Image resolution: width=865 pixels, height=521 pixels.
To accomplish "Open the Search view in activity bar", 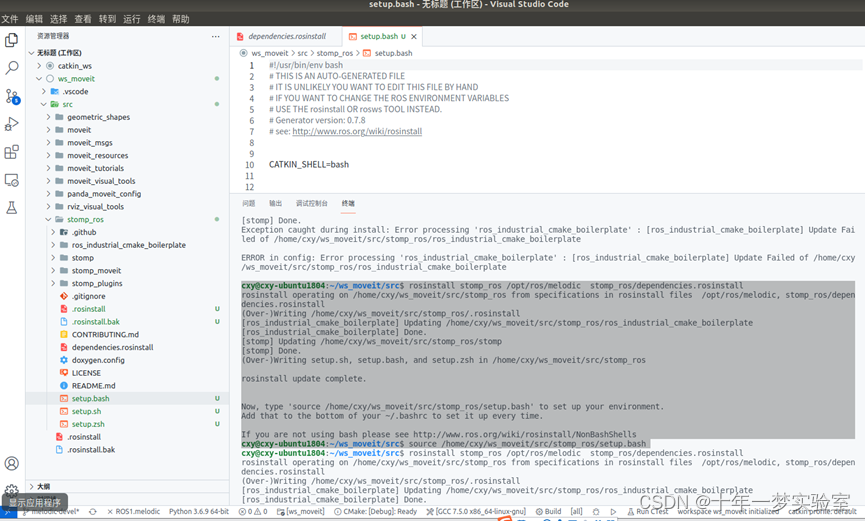I will [x=12, y=68].
